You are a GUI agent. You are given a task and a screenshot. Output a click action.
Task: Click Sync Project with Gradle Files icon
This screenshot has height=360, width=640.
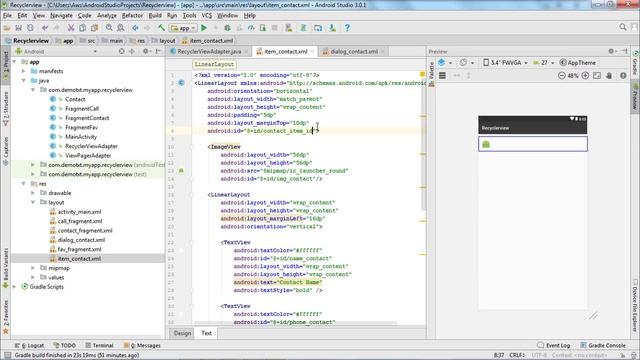(303, 28)
